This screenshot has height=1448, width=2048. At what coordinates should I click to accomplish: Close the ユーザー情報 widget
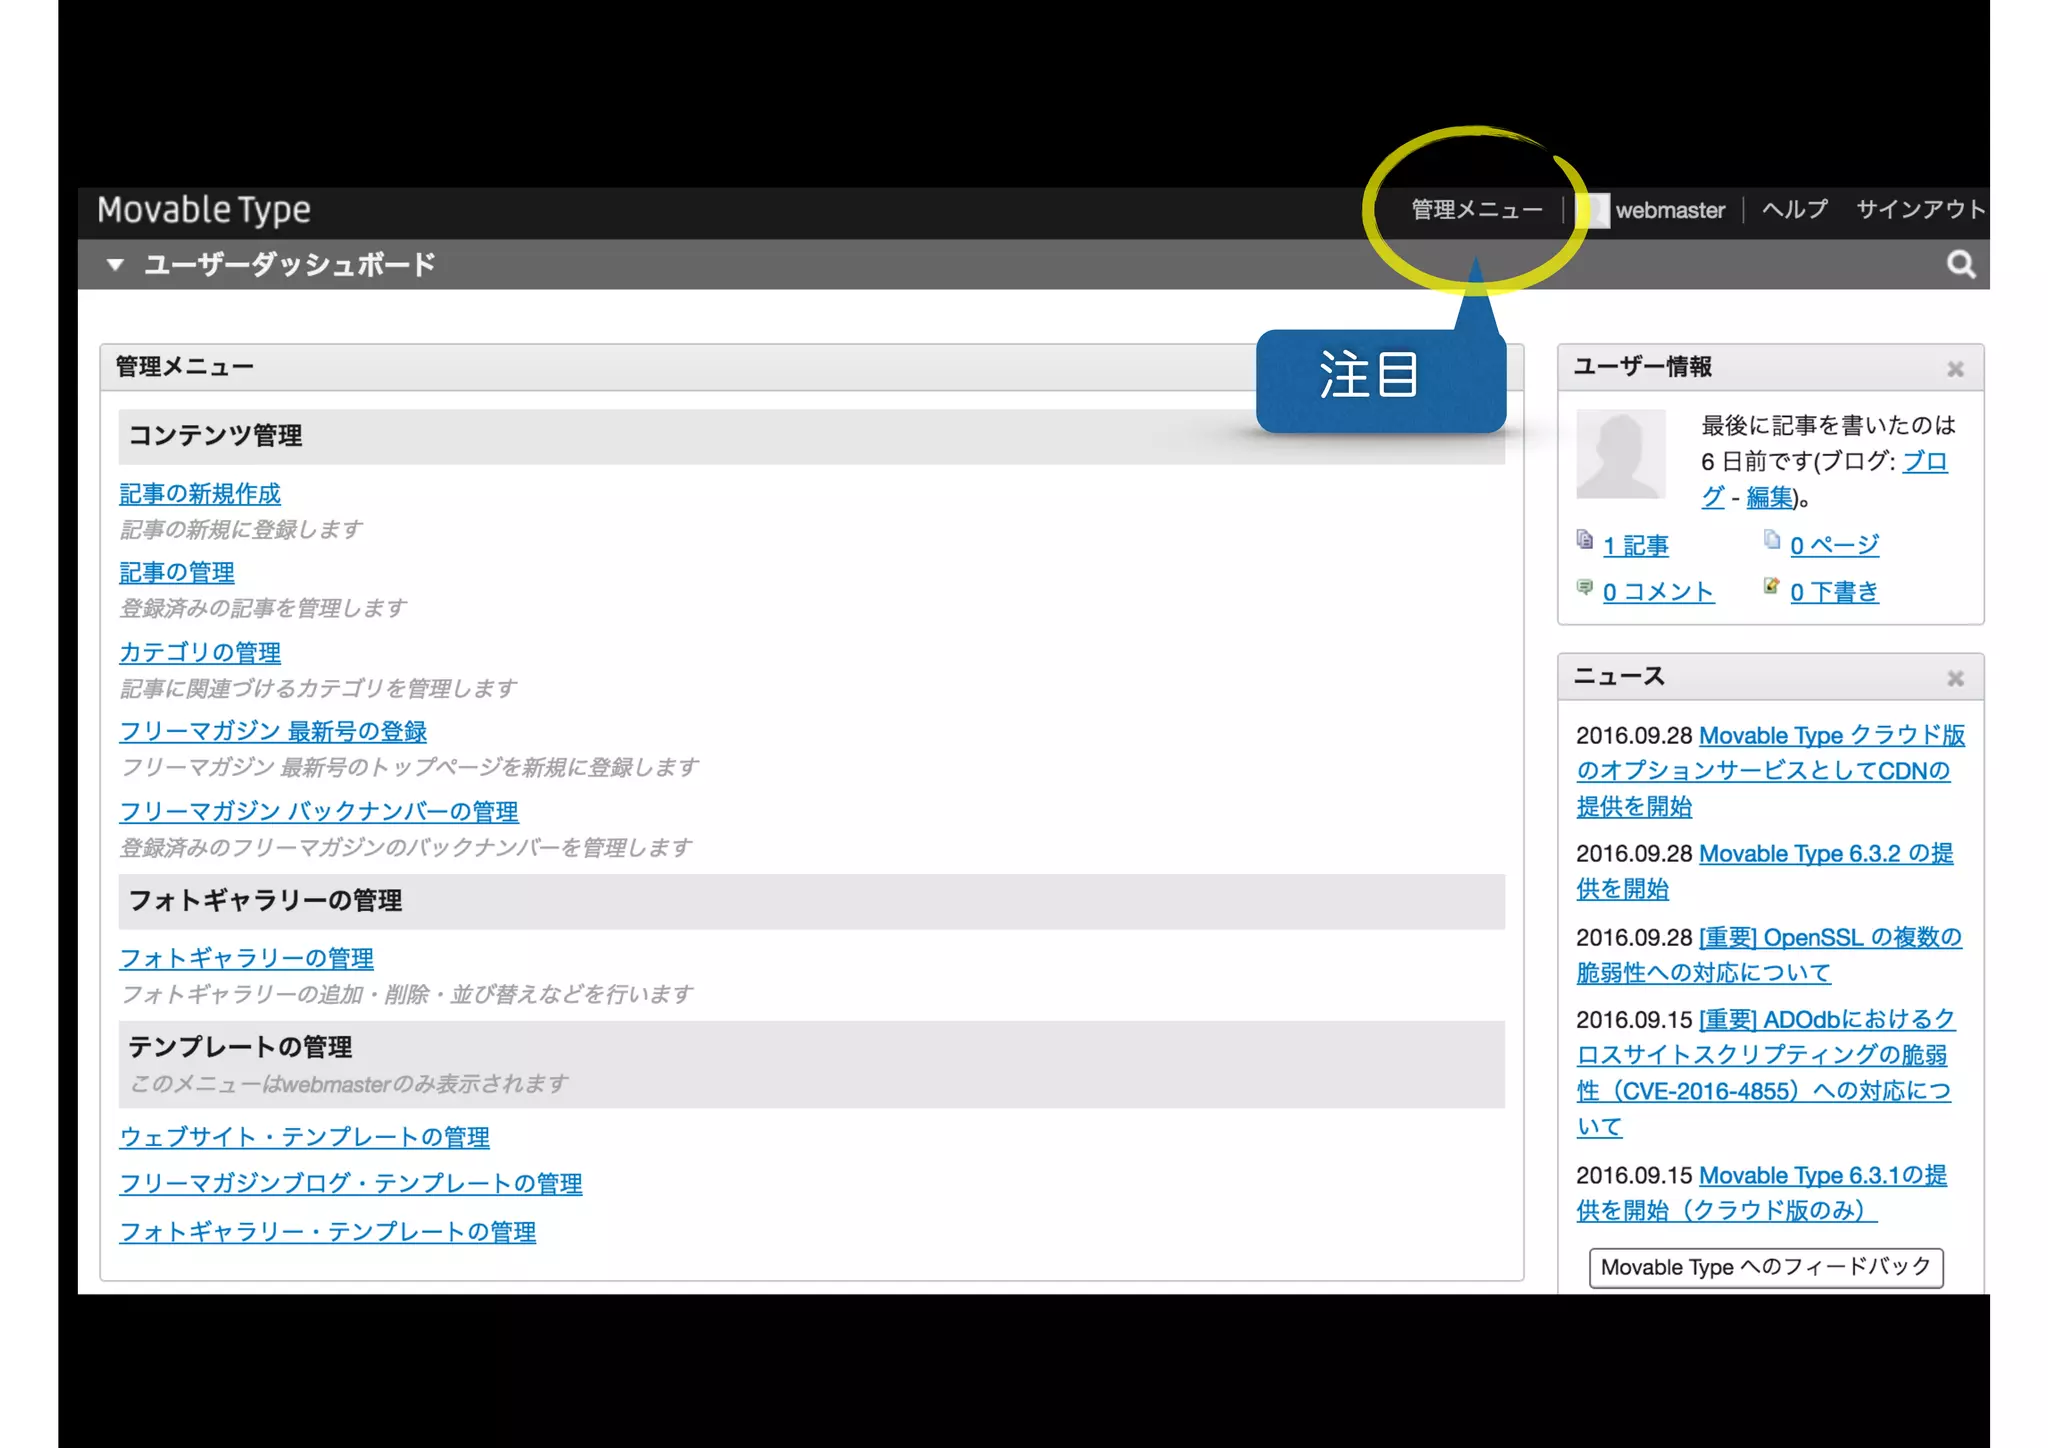1955,369
